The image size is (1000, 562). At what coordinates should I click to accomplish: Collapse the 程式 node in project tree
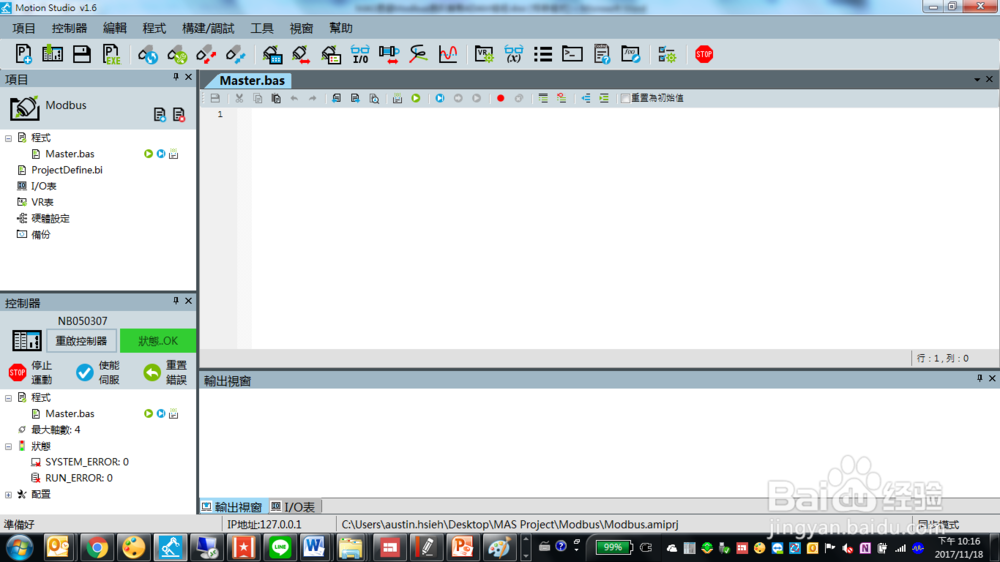pos(8,138)
